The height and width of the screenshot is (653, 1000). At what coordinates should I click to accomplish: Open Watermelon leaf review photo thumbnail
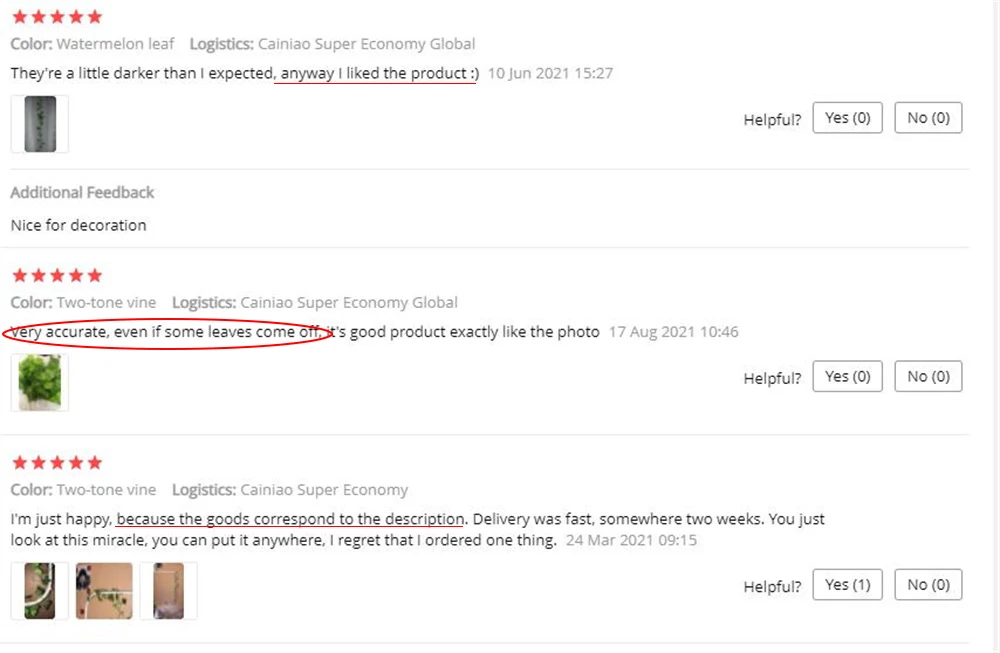coord(40,124)
